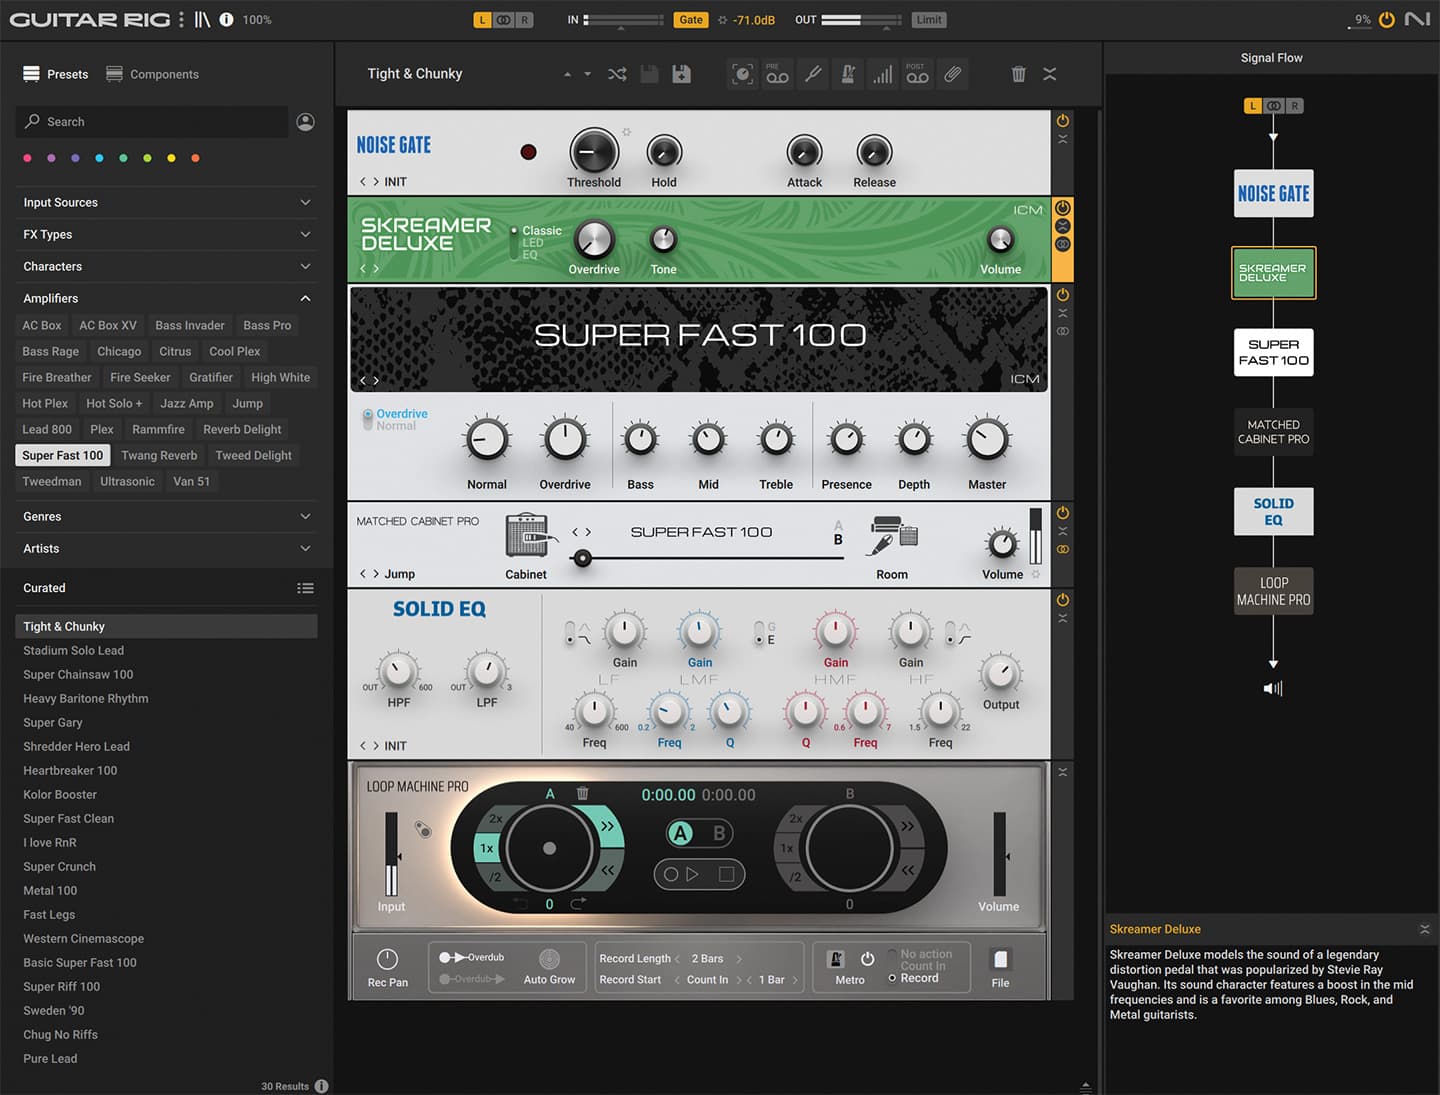
Task: Click the save preset floppy icon
Action: tap(649, 74)
